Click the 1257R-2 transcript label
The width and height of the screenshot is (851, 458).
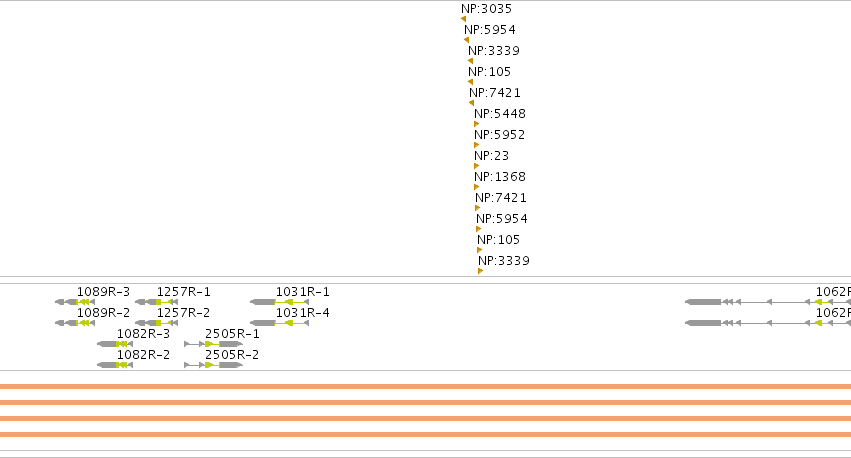point(183,313)
